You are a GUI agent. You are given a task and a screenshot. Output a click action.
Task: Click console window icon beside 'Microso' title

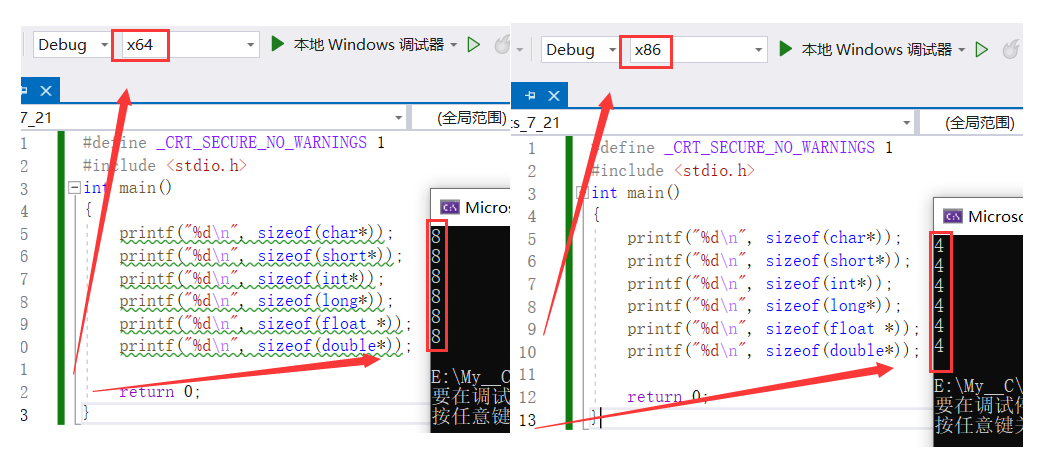click(953, 216)
